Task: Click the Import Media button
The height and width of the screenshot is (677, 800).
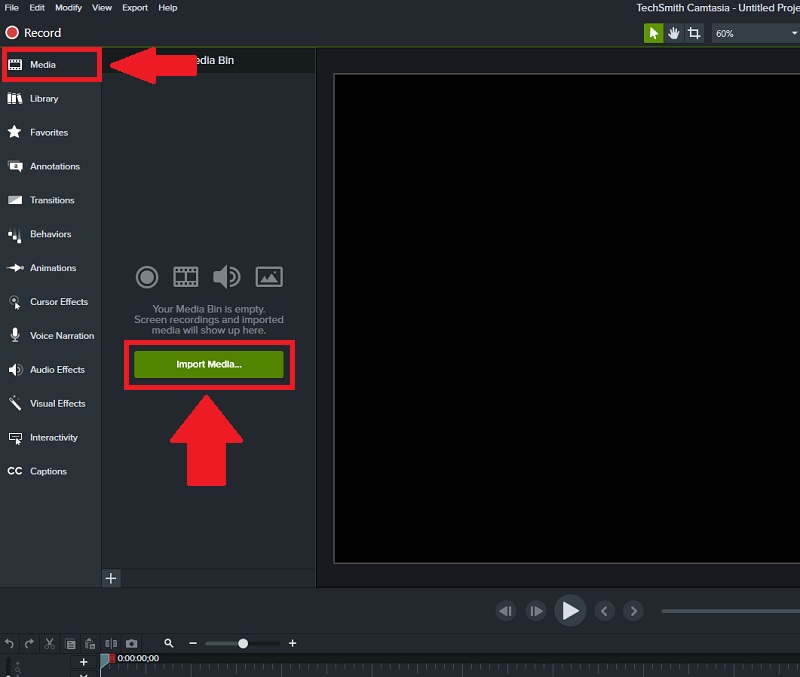Action: coord(209,364)
